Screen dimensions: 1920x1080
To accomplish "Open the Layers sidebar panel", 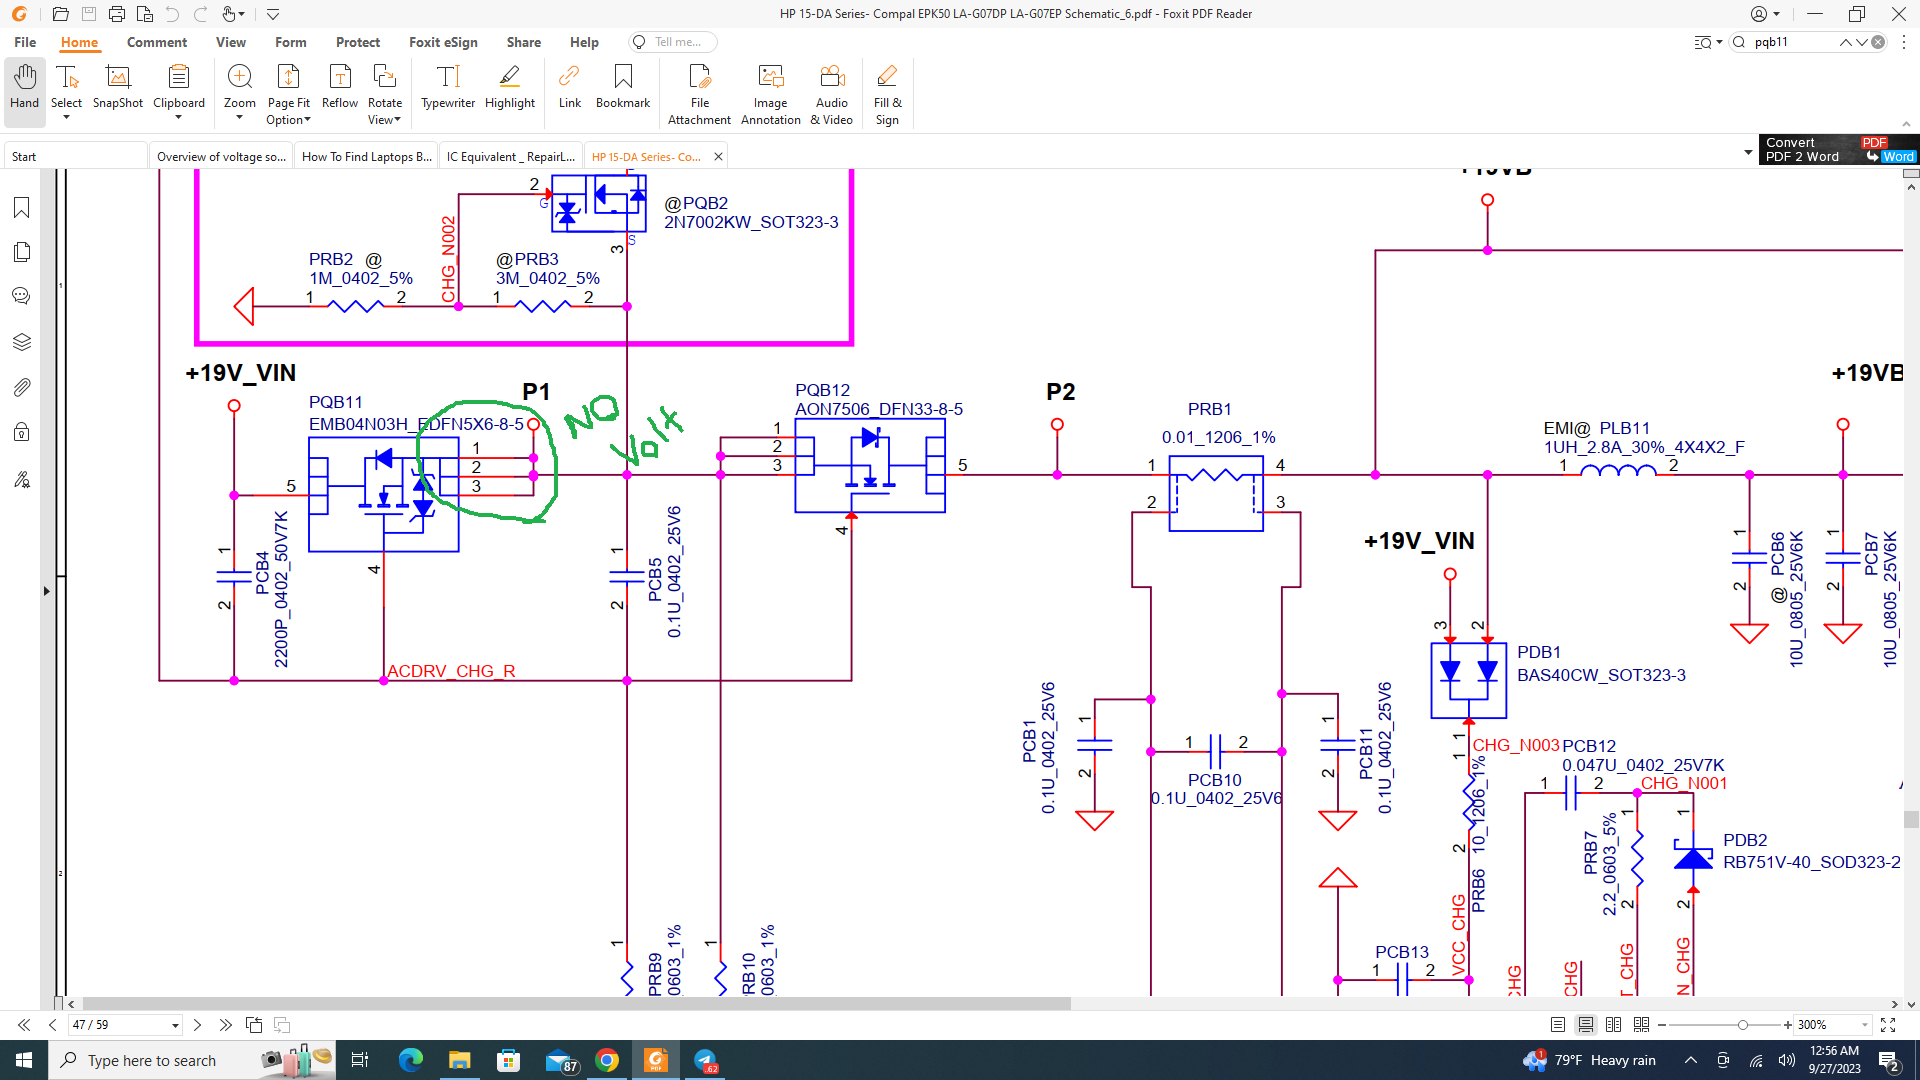I will point(22,342).
